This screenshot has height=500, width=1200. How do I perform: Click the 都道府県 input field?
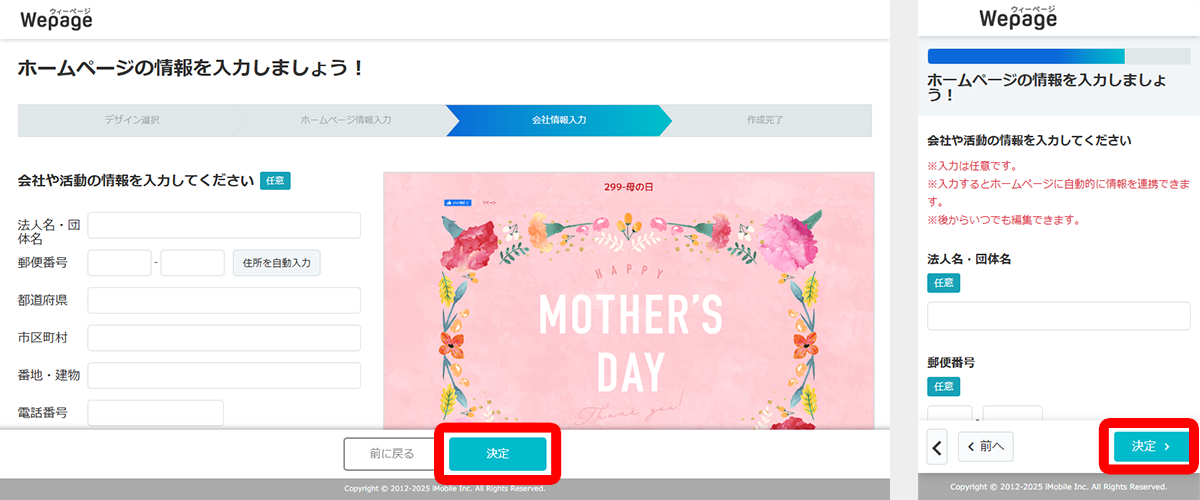tap(224, 300)
